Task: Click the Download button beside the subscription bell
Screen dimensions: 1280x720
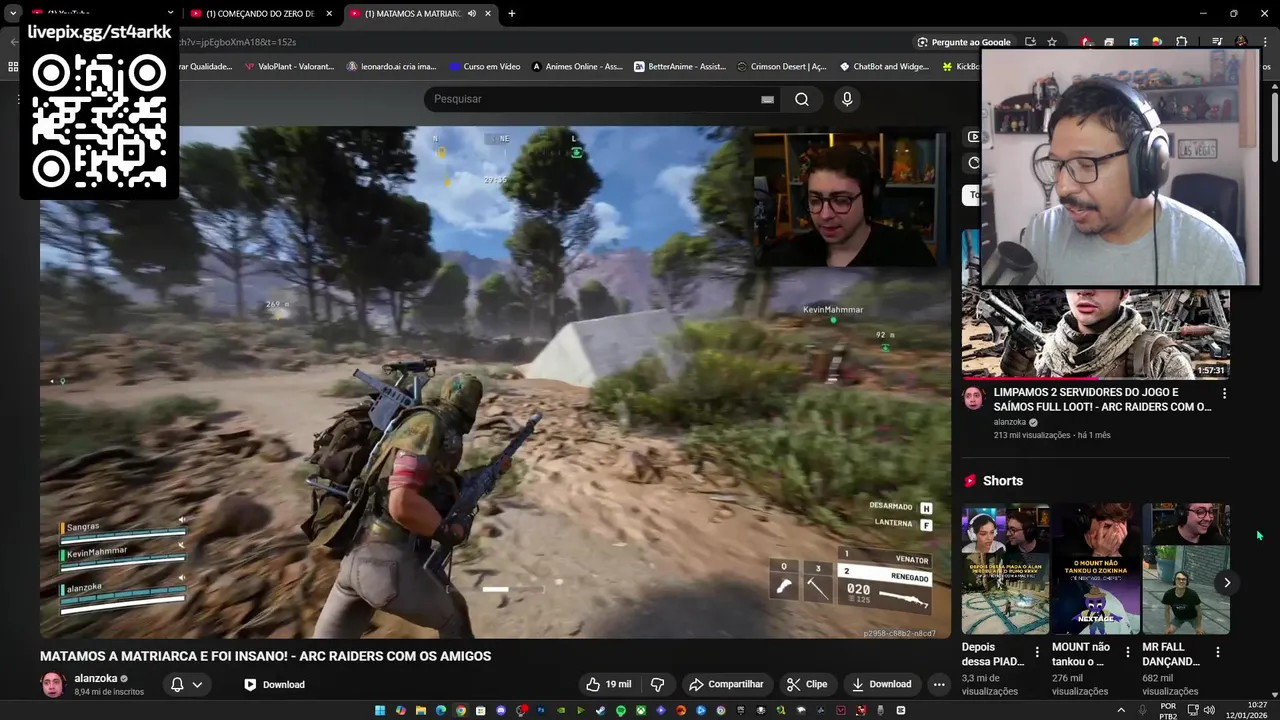Action: pos(274,685)
